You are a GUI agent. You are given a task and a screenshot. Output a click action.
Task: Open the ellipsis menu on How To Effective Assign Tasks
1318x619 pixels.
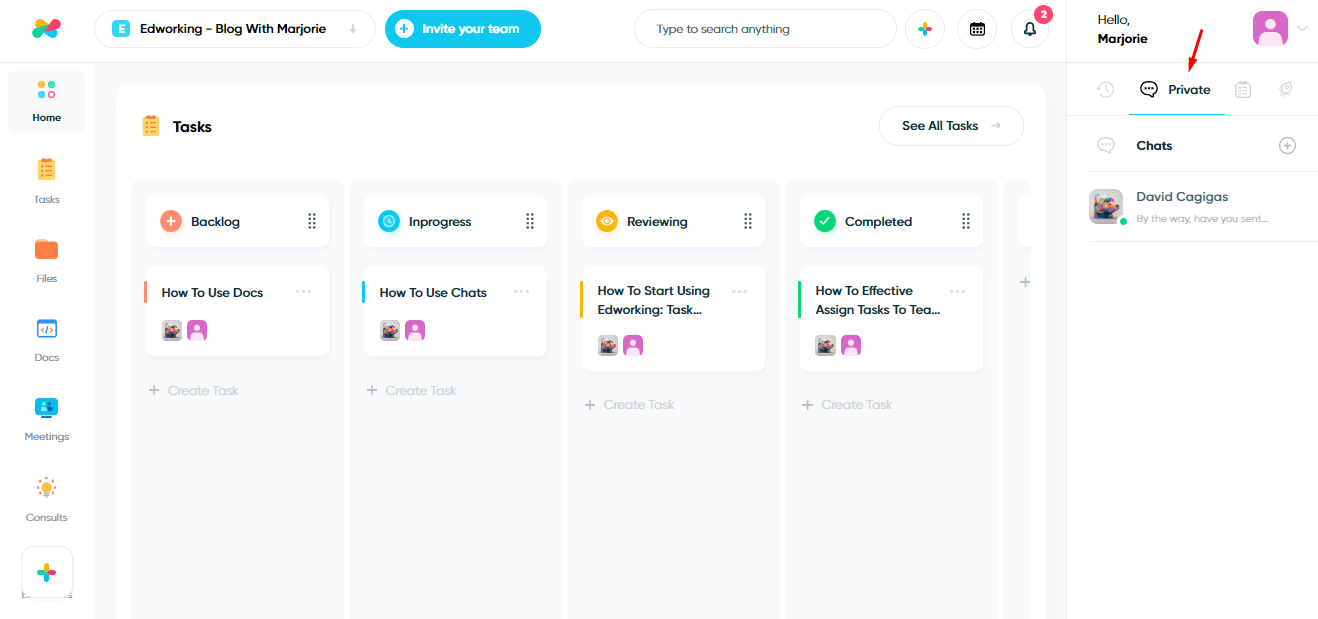click(958, 292)
